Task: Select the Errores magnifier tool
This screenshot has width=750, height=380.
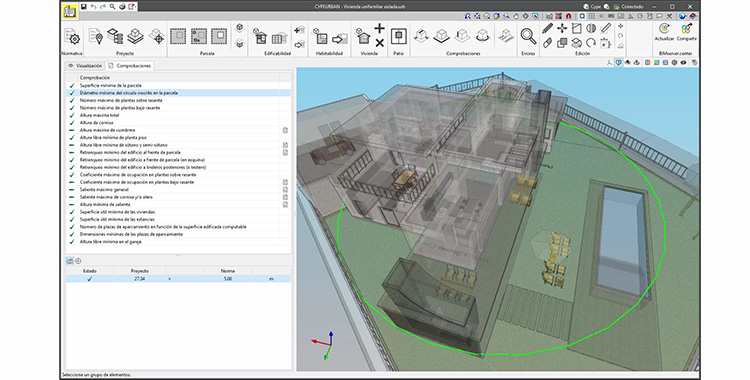Action: pos(528,36)
